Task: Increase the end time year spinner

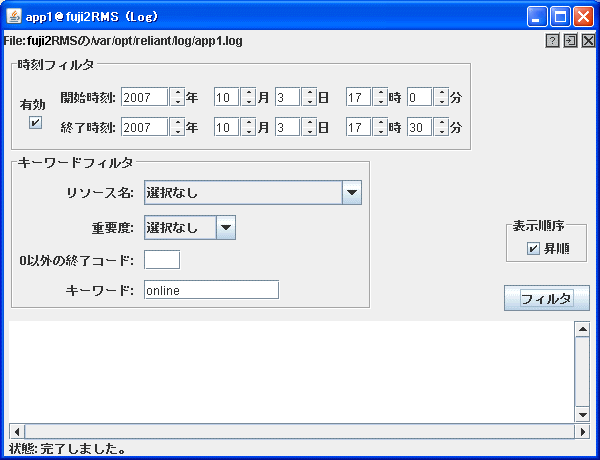Action: (177, 122)
